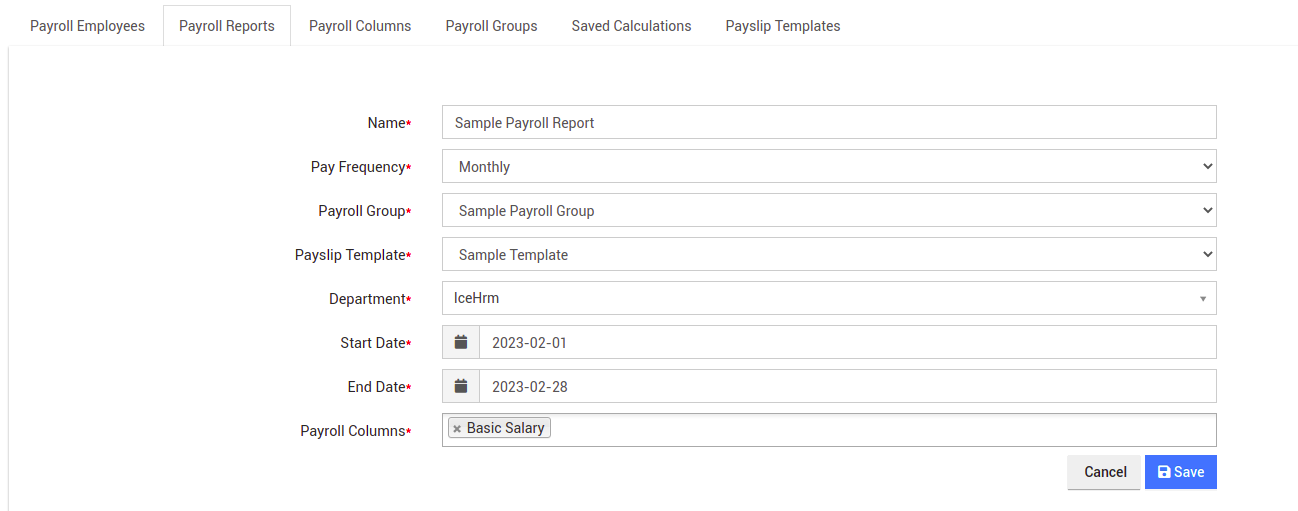Open Saved Calculations tab
Screen dimensions: 1298x511
click(631, 26)
